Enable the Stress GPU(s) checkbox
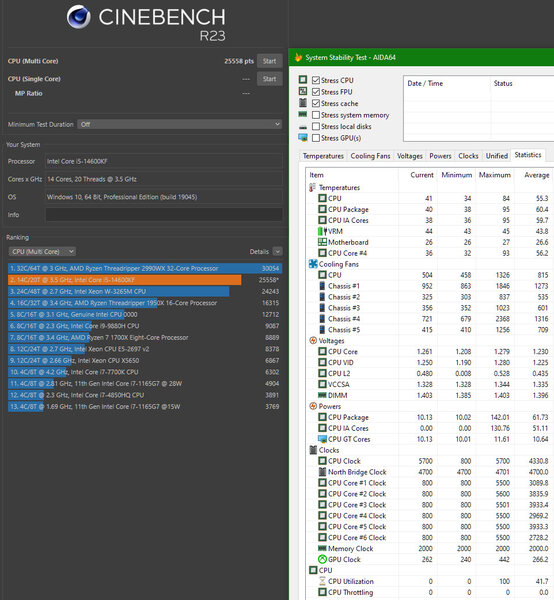Image resolution: width=554 pixels, height=600 pixels. (316, 138)
